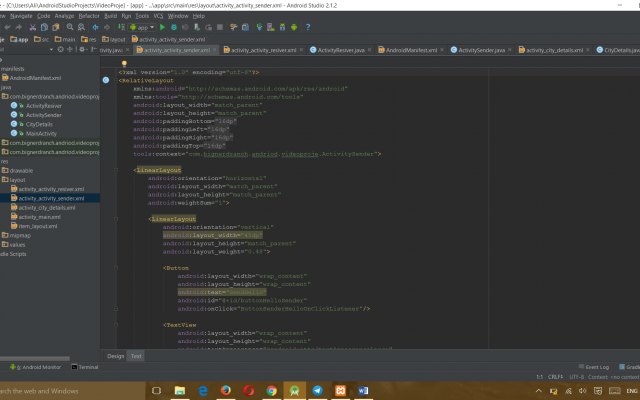Select AndroidManifest.xml in project tree
The image size is (640, 400).
point(31,78)
